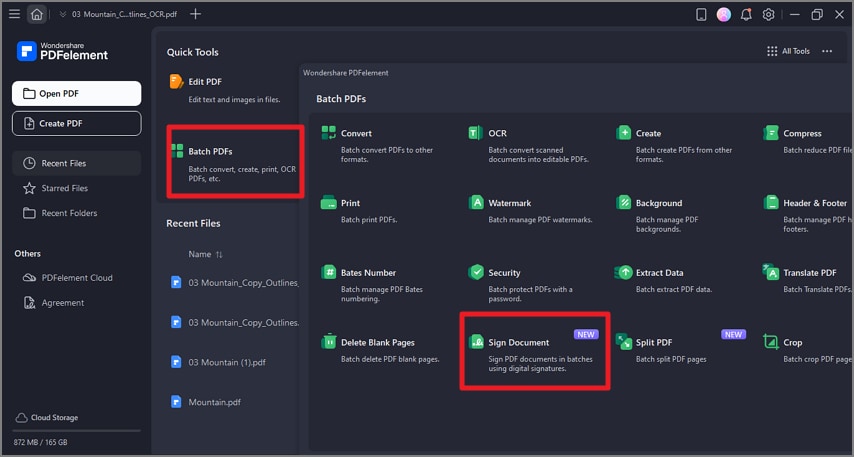Open the batch Bates Number tool
Viewport: 854px width, 457px height.
(367, 272)
